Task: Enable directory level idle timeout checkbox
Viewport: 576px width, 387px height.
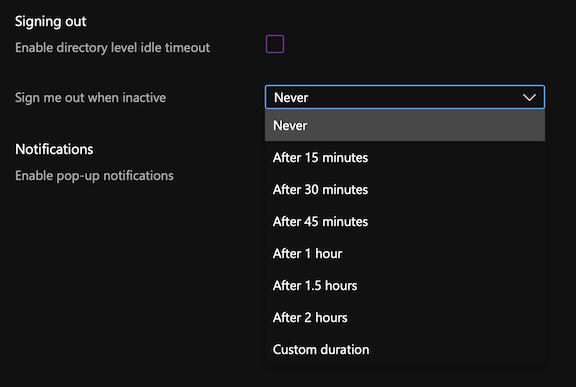Action: pos(275,44)
